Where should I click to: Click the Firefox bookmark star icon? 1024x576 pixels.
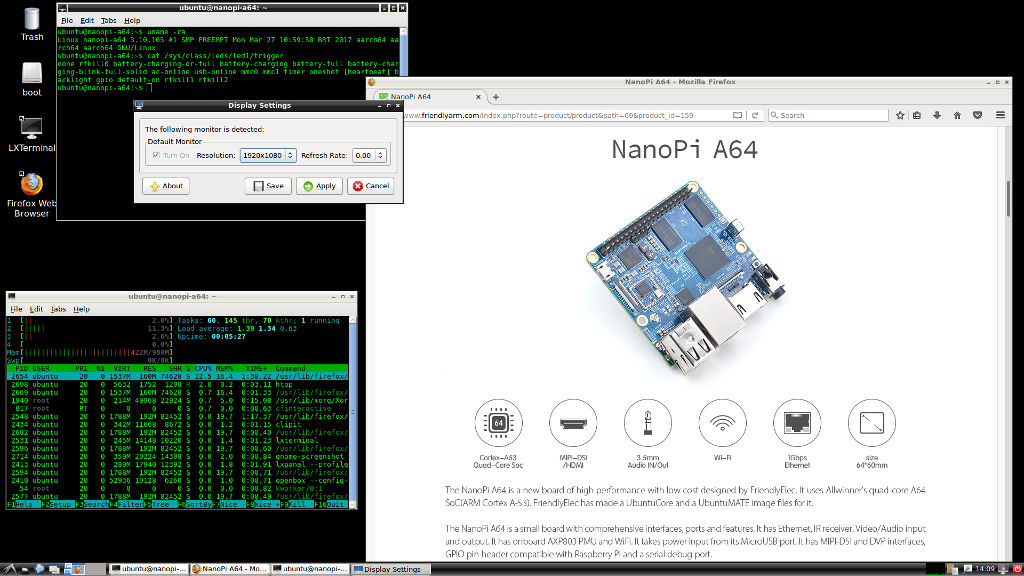(x=901, y=115)
